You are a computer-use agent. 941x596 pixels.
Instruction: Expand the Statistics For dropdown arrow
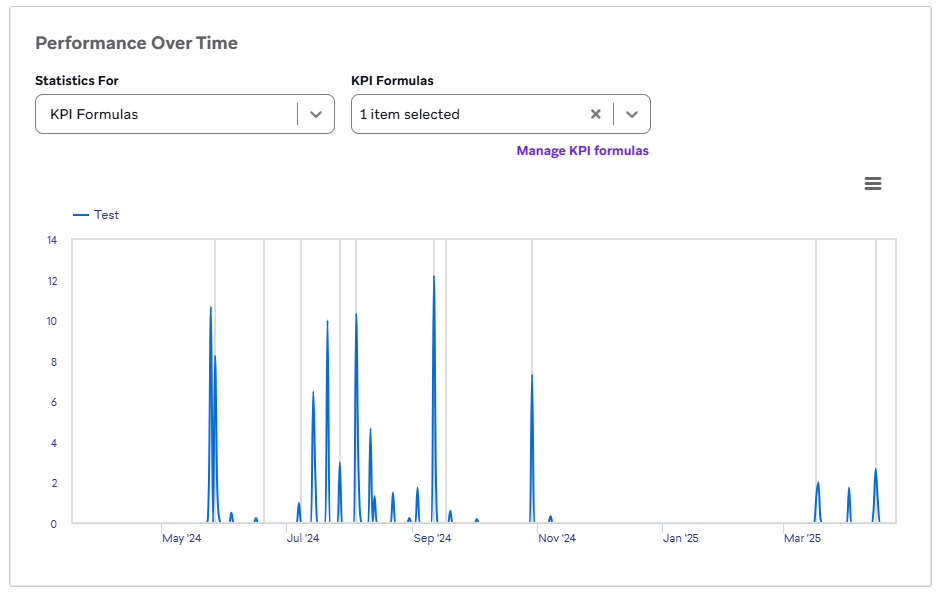316,114
